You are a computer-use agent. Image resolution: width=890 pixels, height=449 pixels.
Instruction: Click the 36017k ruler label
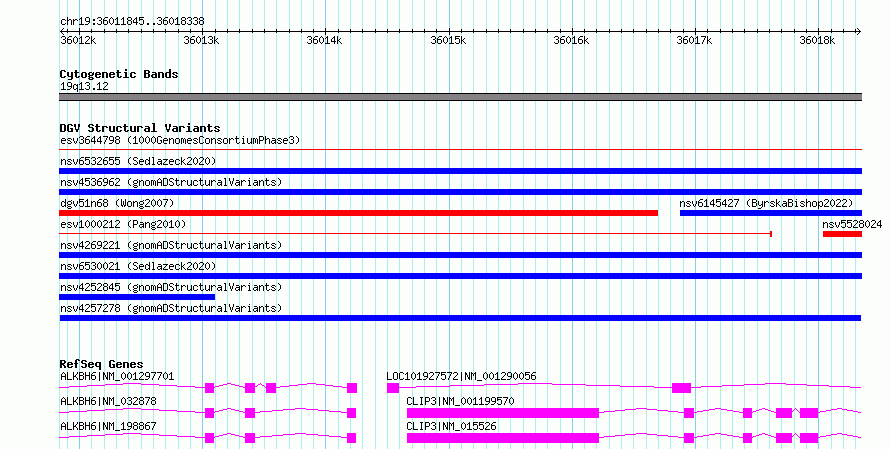pyautogui.click(x=694, y=40)
